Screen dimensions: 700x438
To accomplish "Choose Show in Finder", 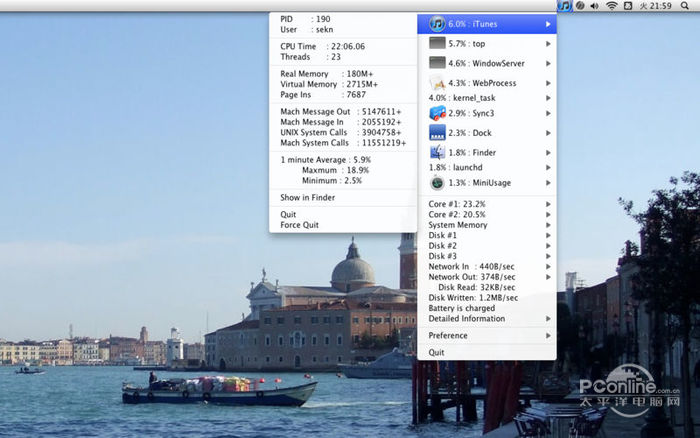I will point(307,198).
